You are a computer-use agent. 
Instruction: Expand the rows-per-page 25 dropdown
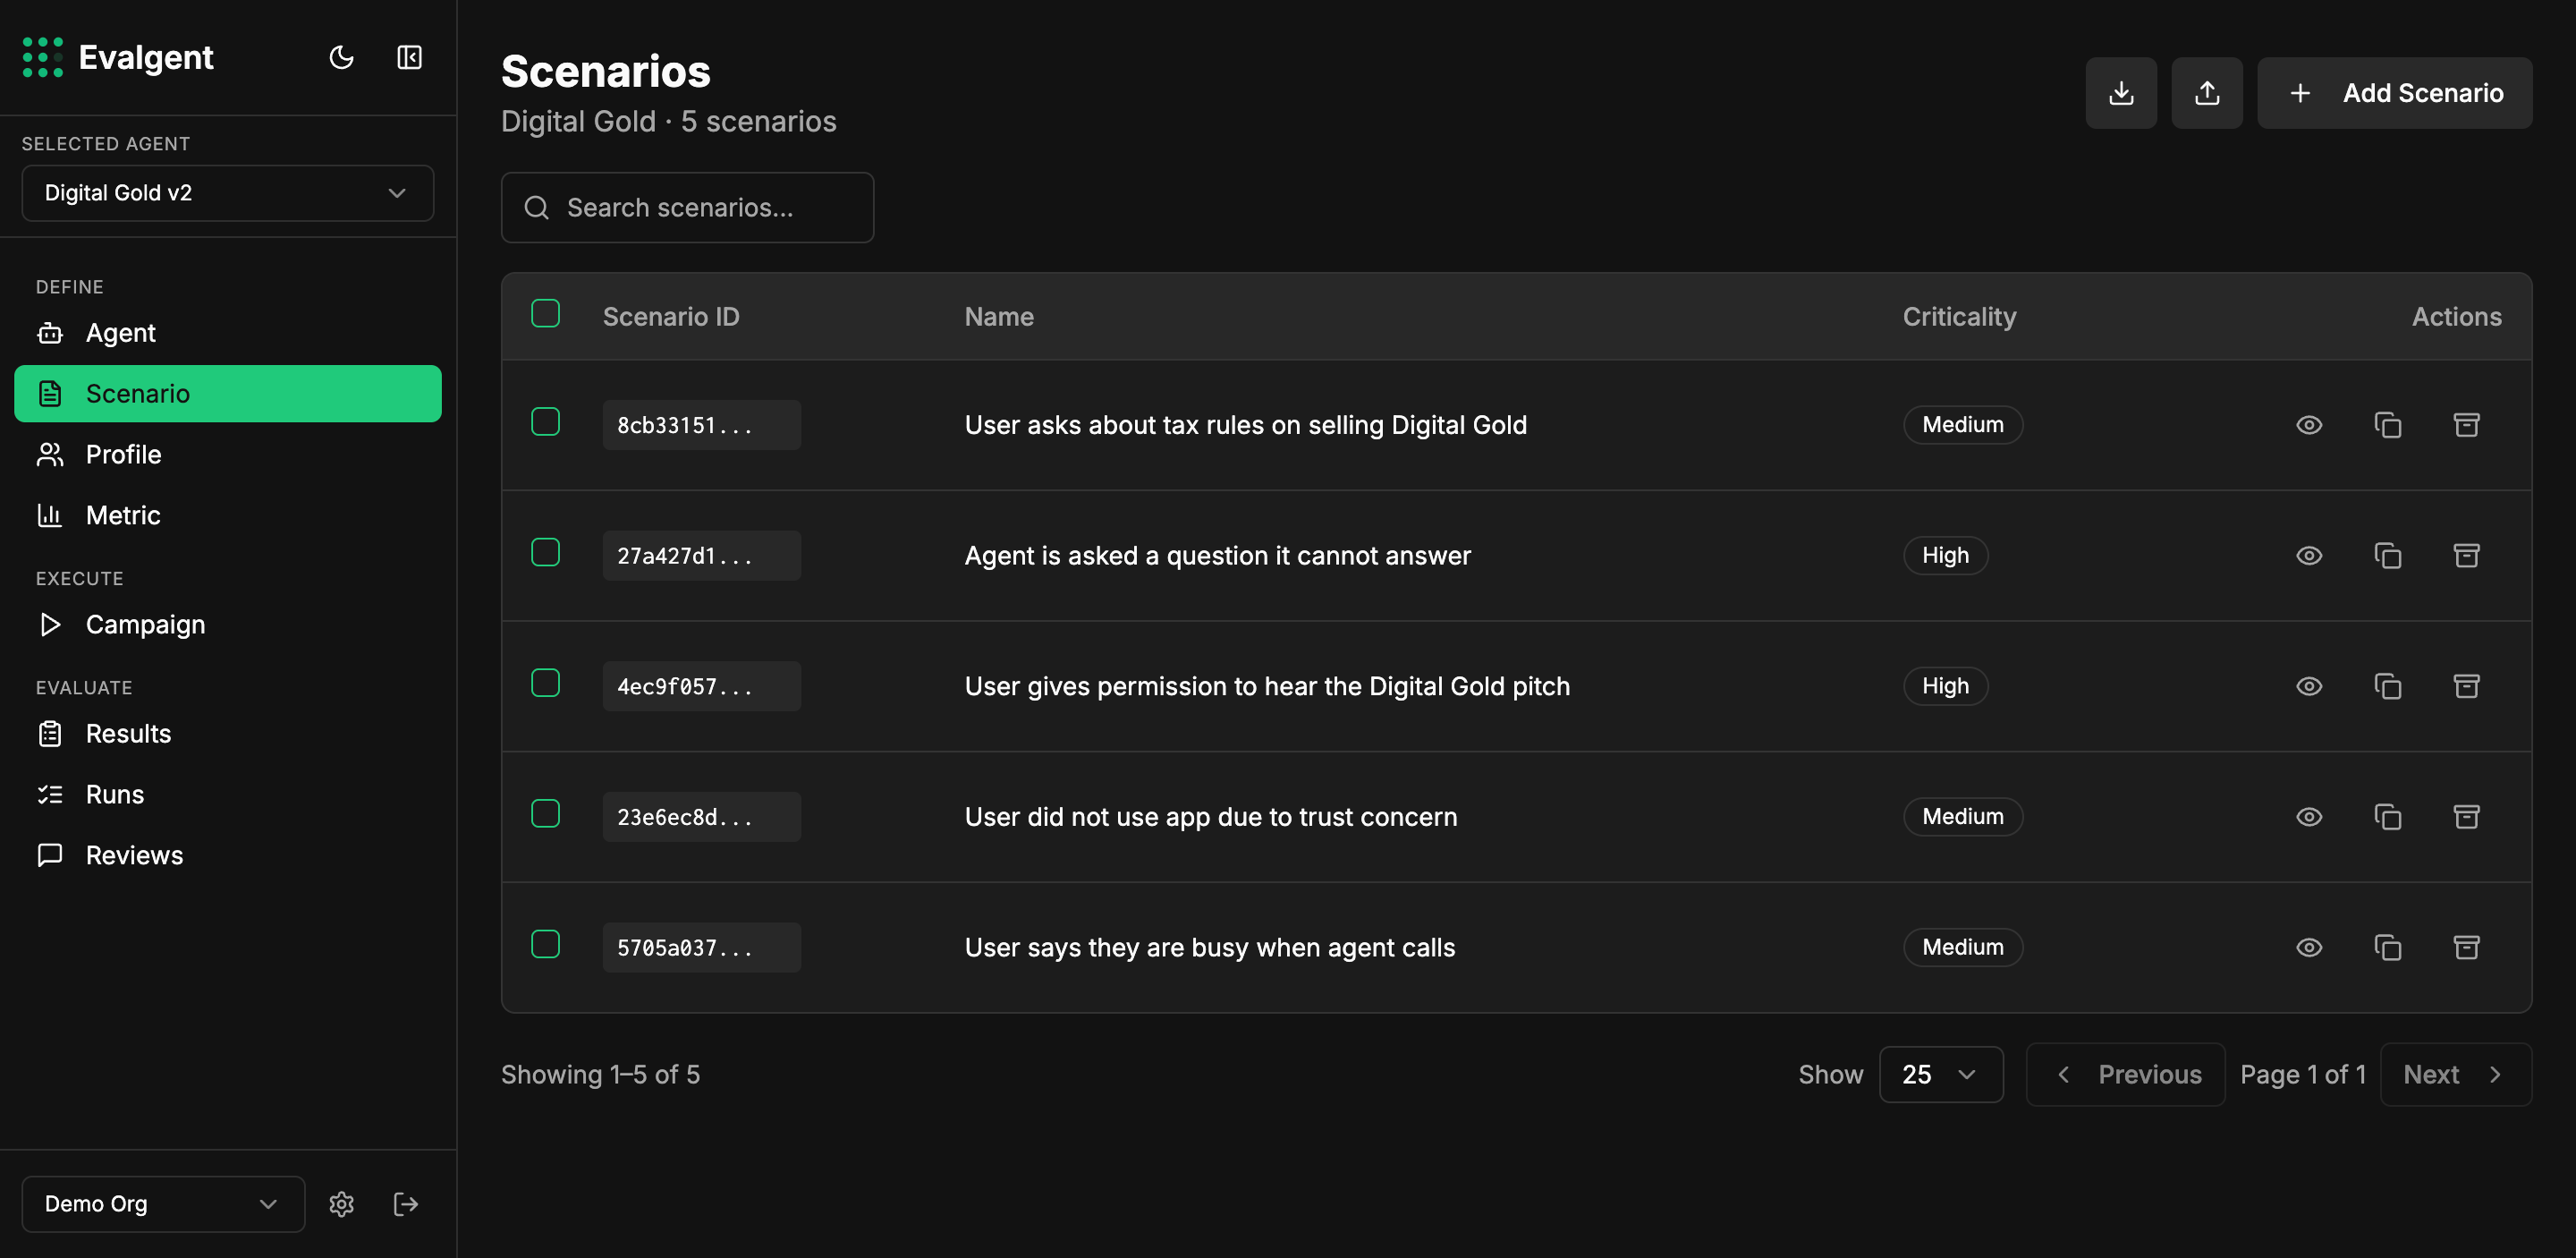click(x=1940, y=1074)
